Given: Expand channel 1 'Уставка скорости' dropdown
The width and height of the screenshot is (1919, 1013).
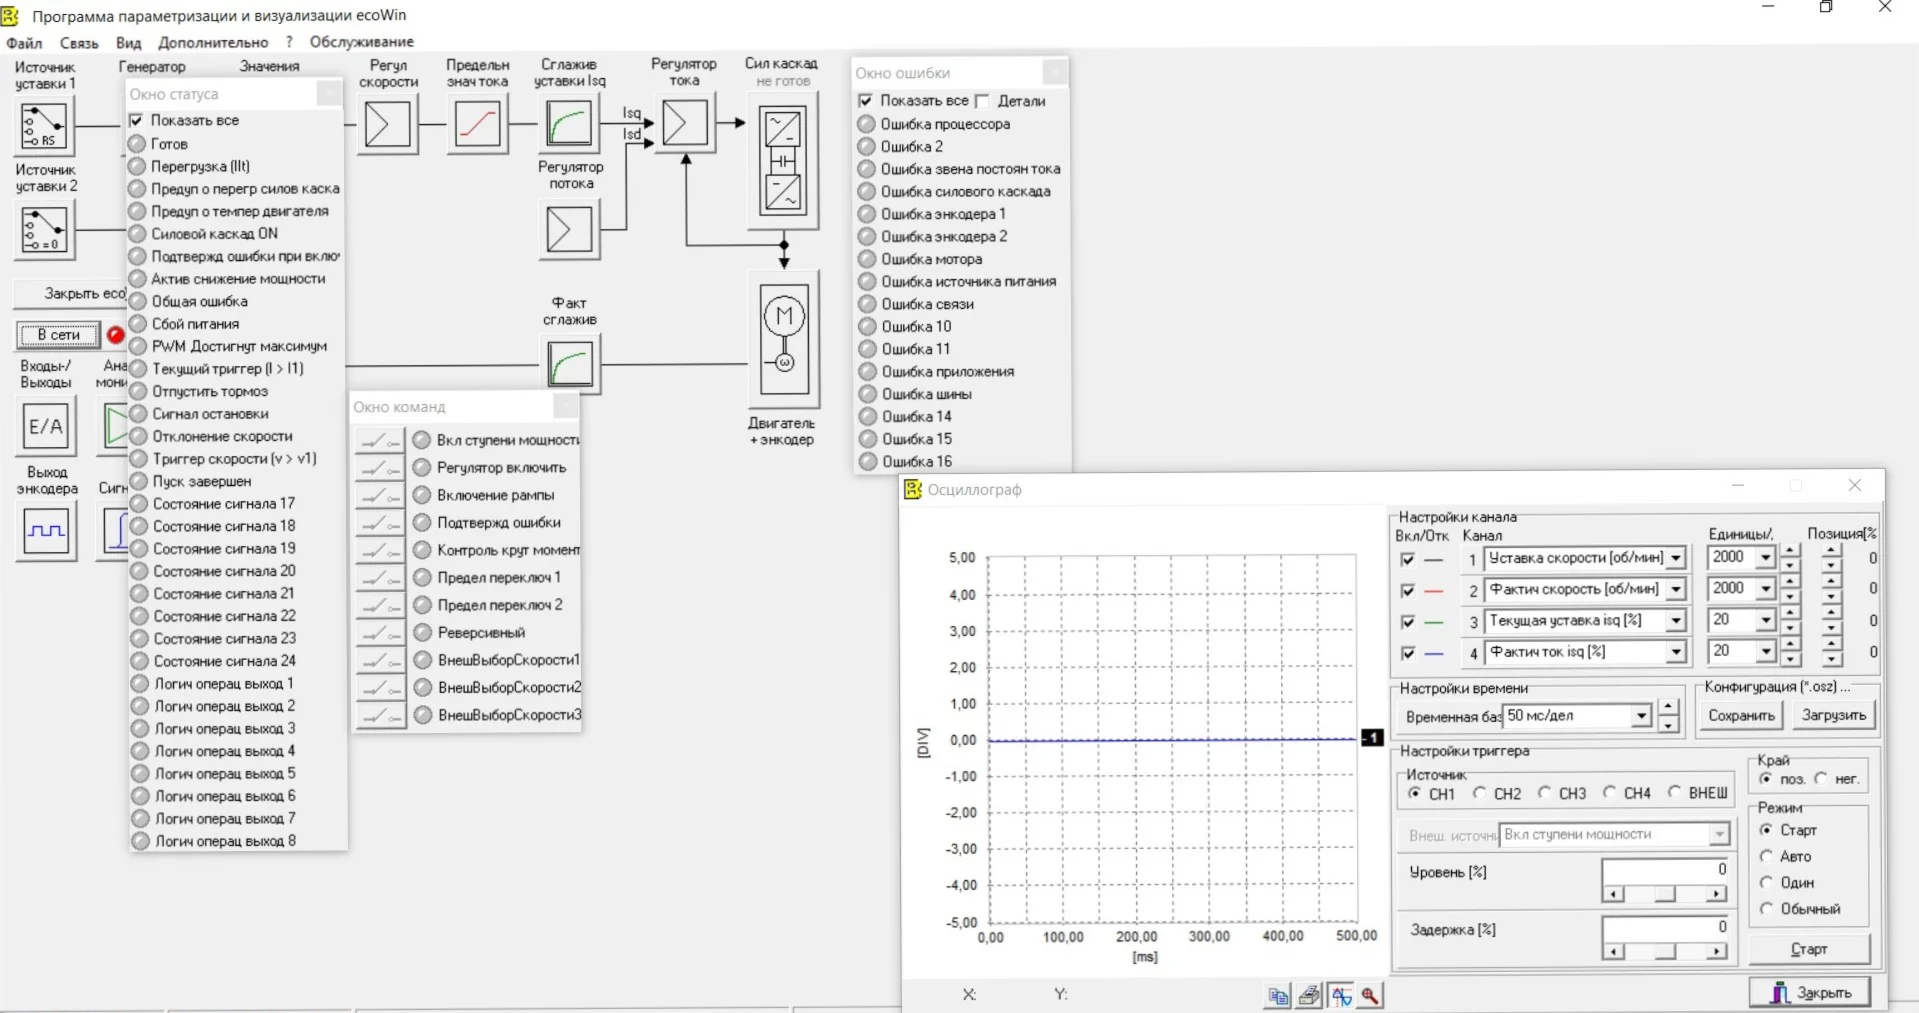Looking at the screenshot, I should point(1676,558).
